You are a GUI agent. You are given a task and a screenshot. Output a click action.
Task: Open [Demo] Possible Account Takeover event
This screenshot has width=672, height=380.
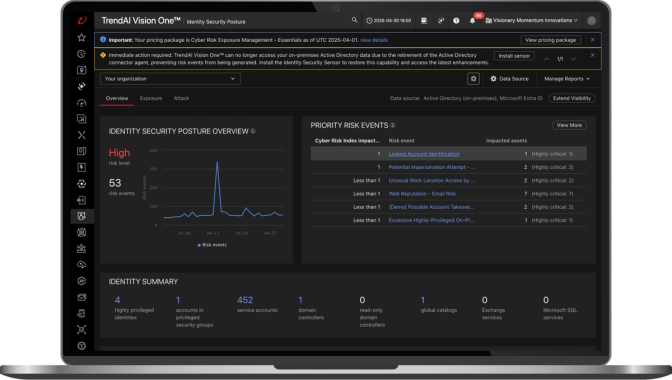(x=431, y=207)
